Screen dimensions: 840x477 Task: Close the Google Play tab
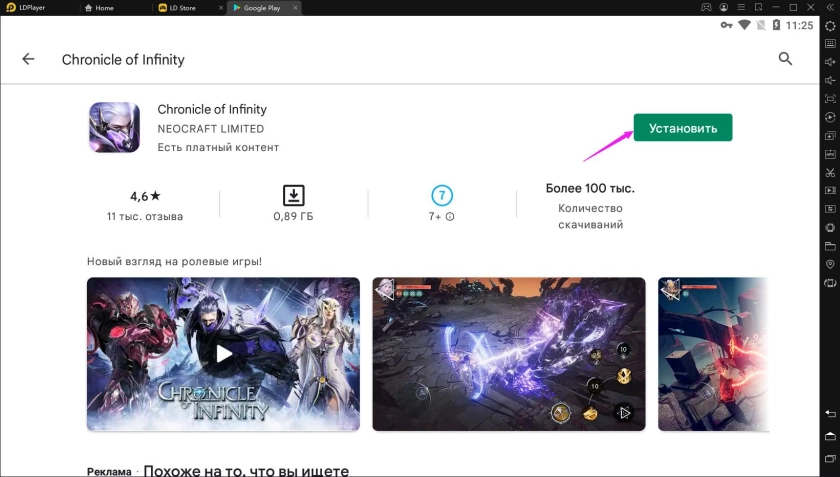(x=295, y=8)
